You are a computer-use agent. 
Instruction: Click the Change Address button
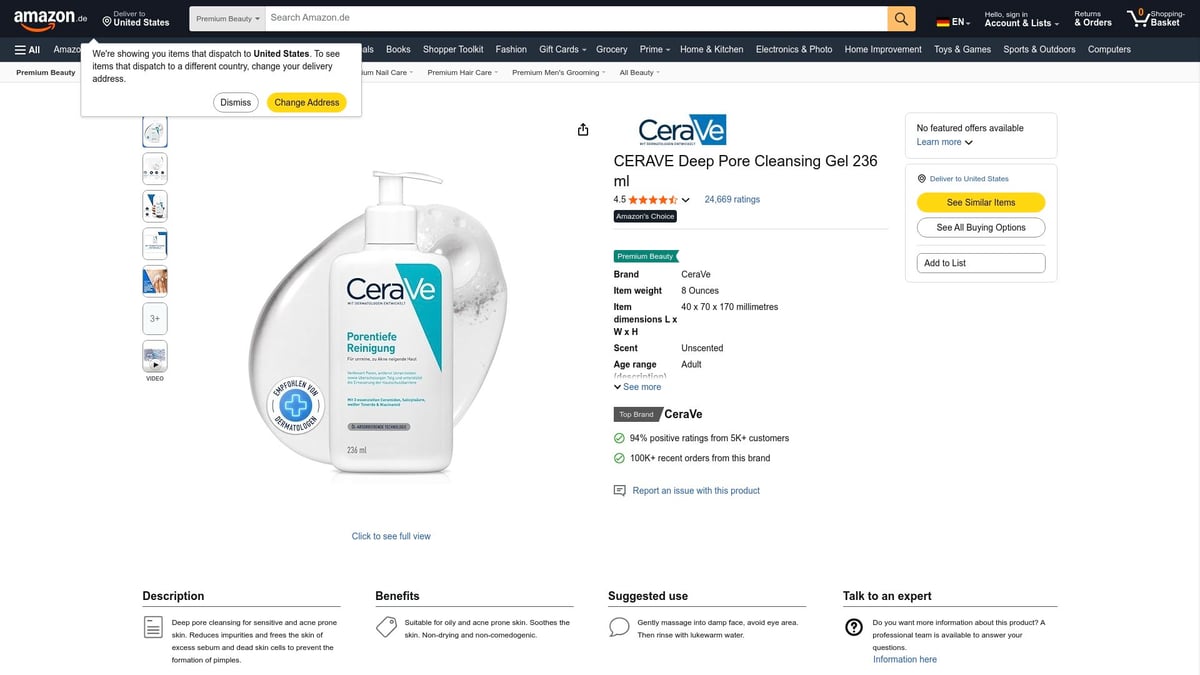[306, 101]
